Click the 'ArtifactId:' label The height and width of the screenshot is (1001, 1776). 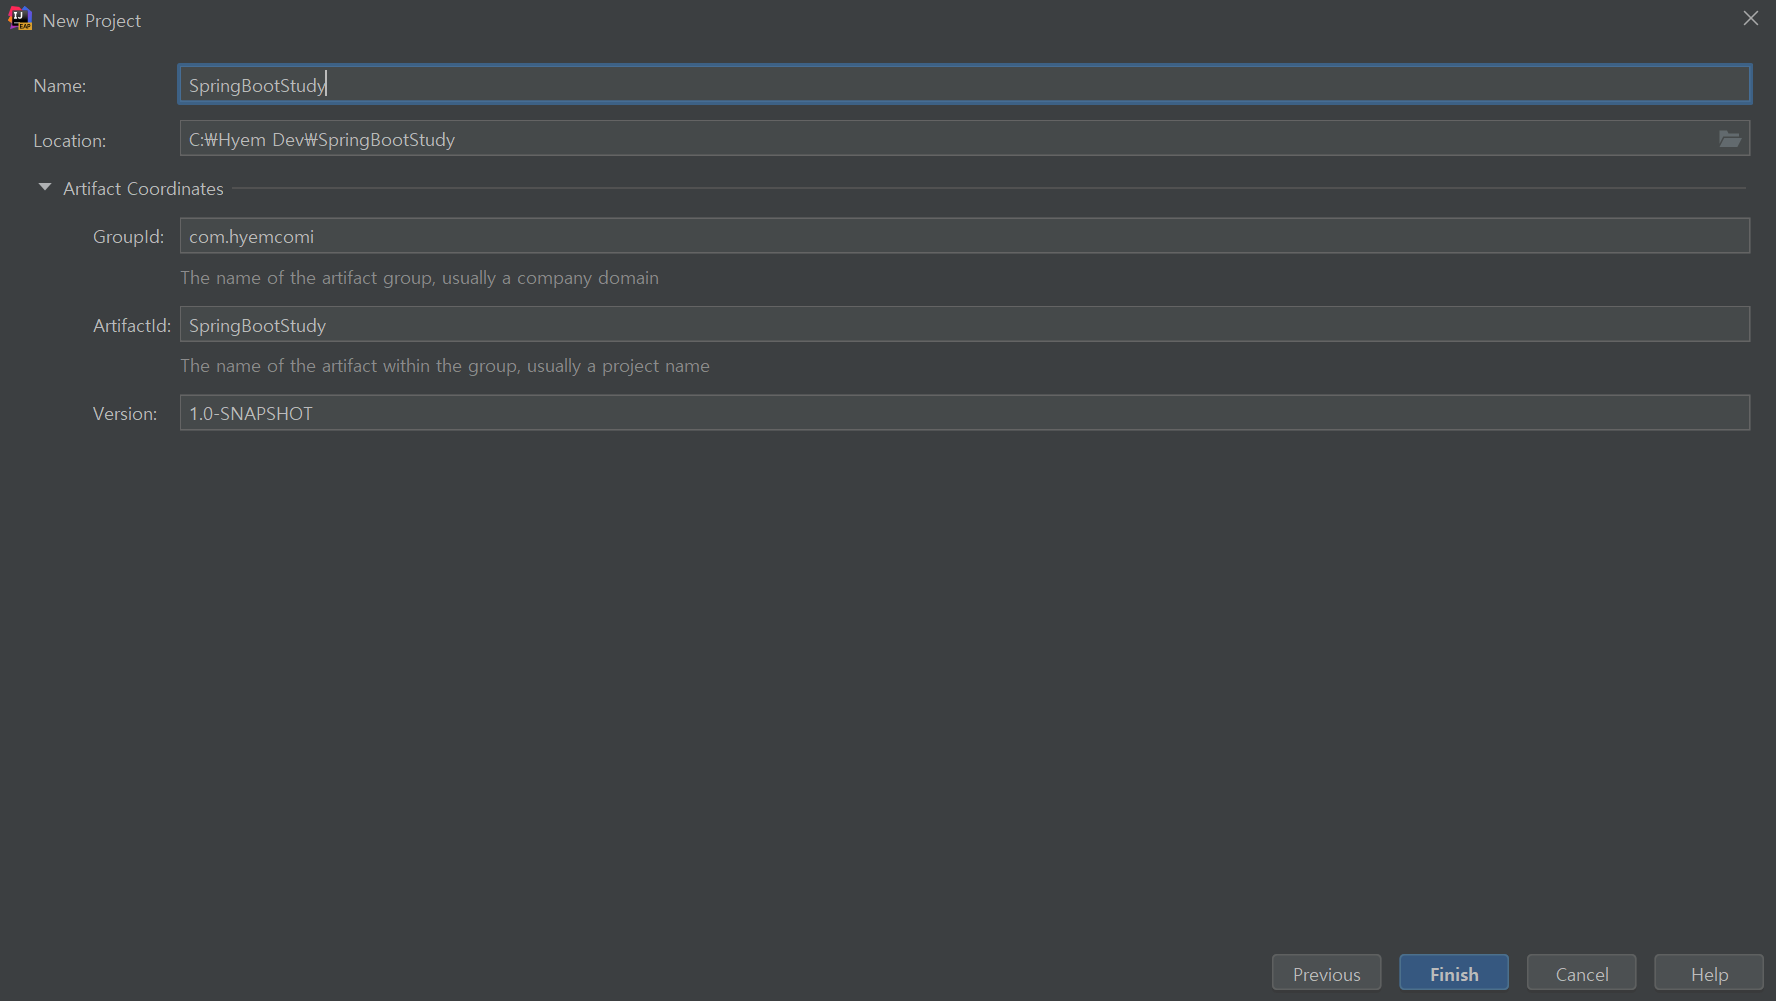tap(132, 326)
